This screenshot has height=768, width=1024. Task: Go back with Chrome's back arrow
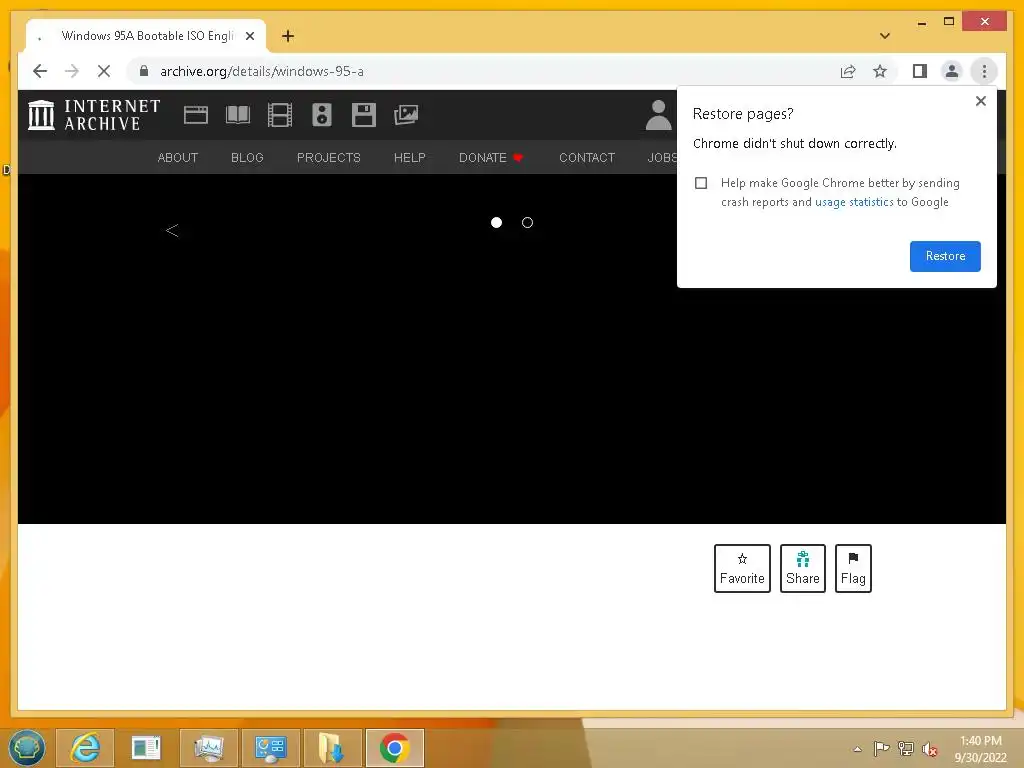click(40, 71)
